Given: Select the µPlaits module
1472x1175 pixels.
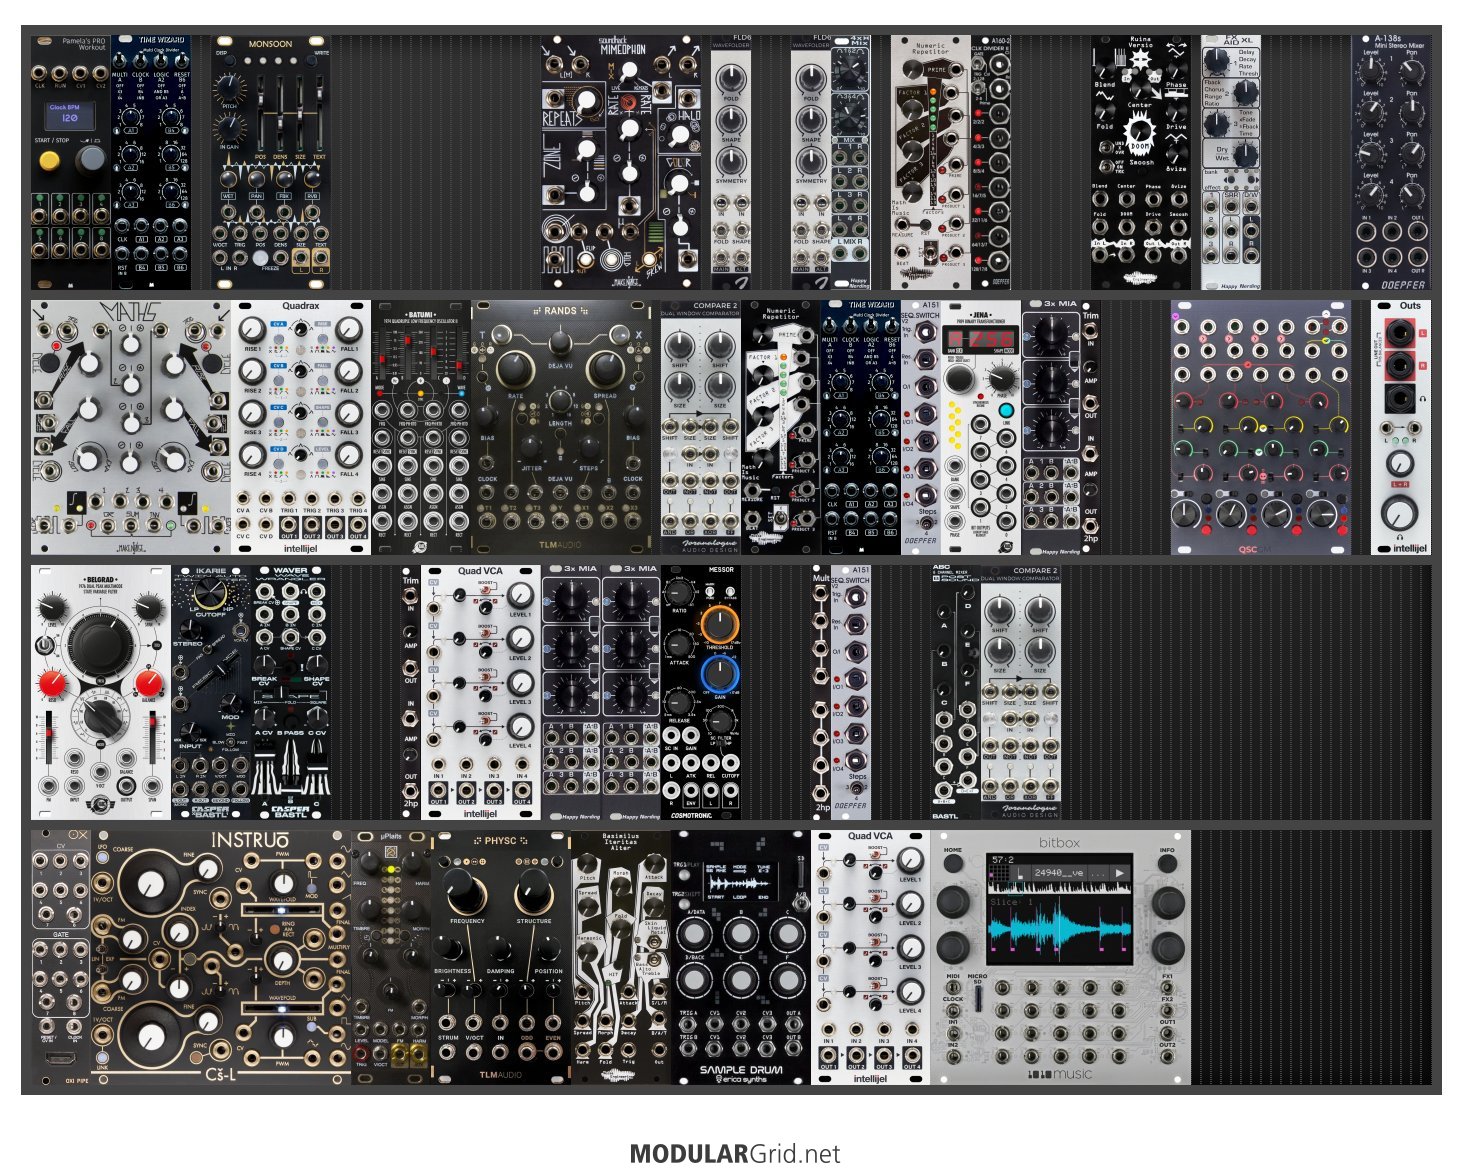Looking at the screenshot, I should 391,957.
